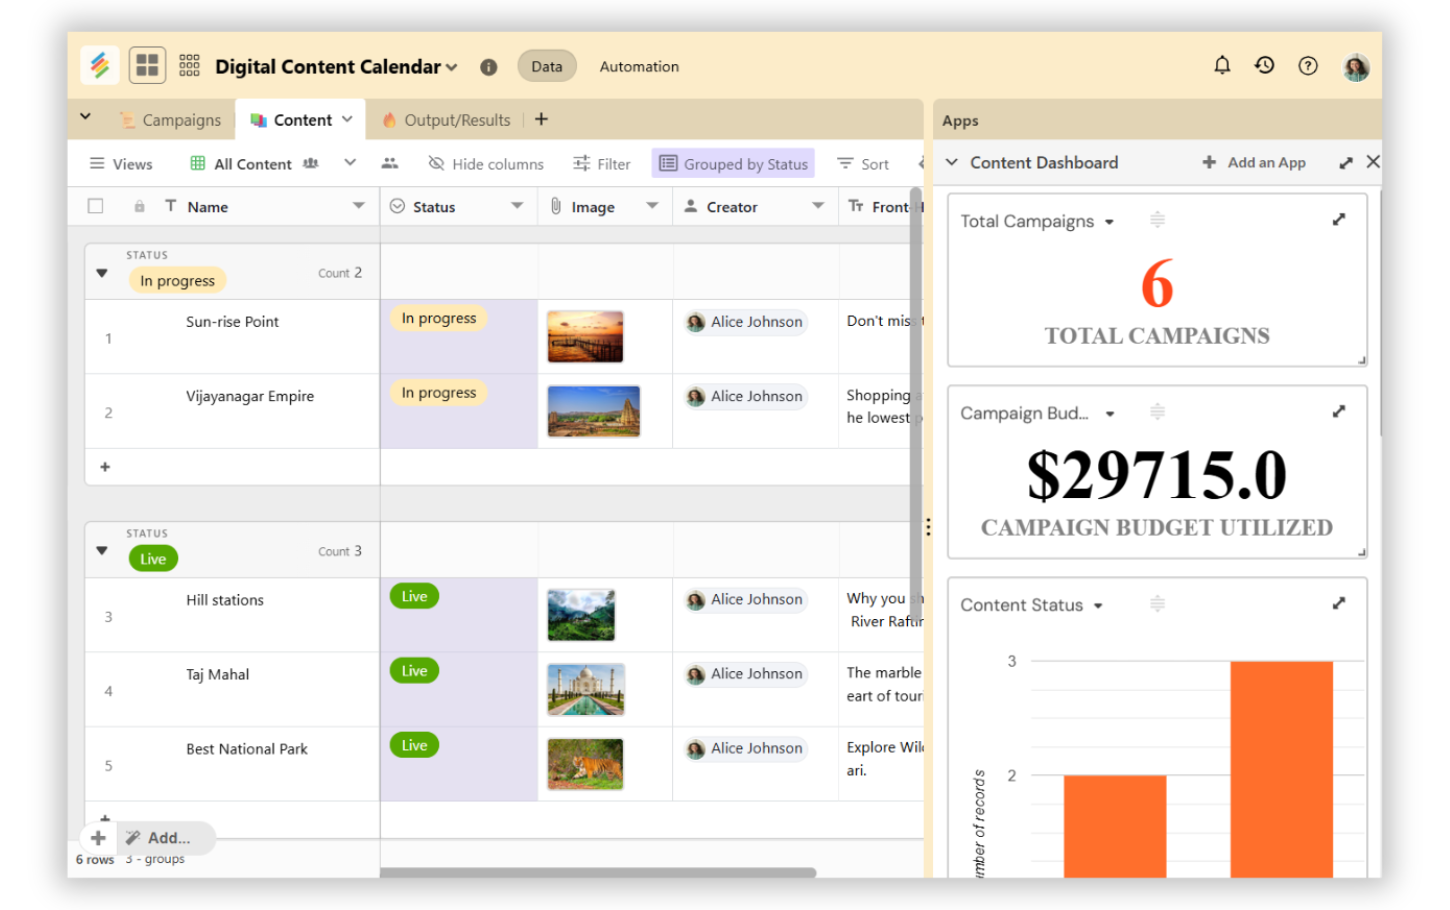Click the info icon beside the title
Viewport: 1450px width, 910px height.
[488, 67]
